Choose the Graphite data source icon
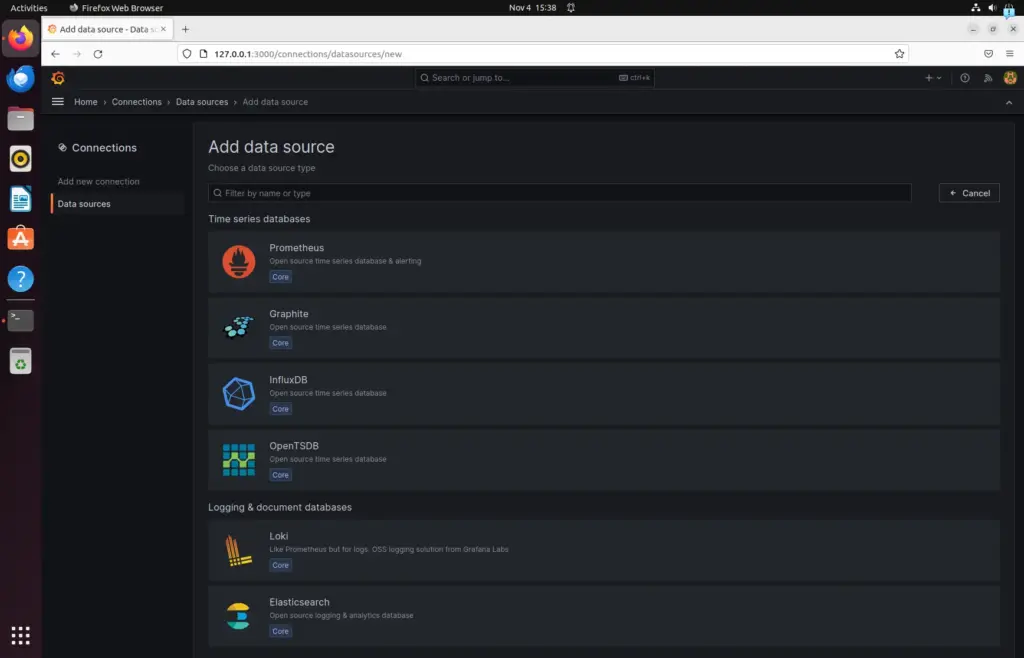 (x=238, y=328)
